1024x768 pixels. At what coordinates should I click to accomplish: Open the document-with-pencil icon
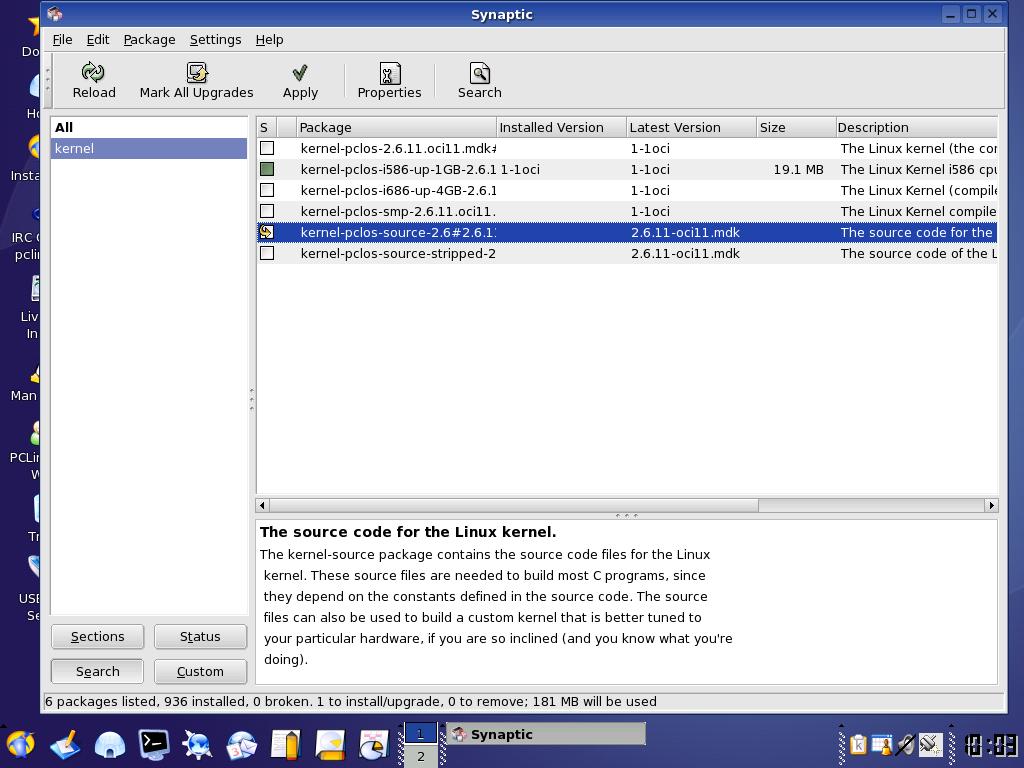click(x=286, y=744)
